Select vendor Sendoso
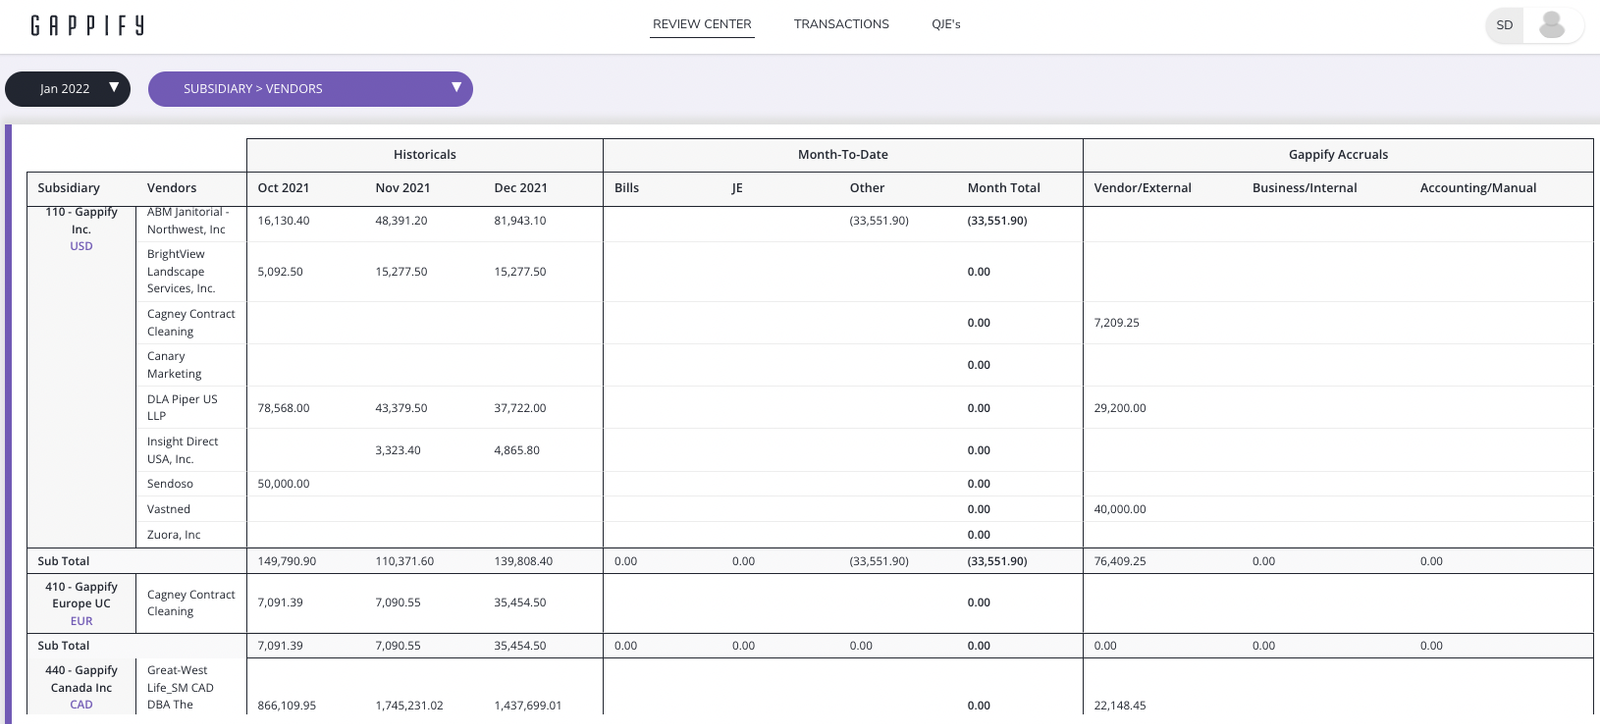The height and width of the screenshot is (724, 1600). tap(170, 484)
